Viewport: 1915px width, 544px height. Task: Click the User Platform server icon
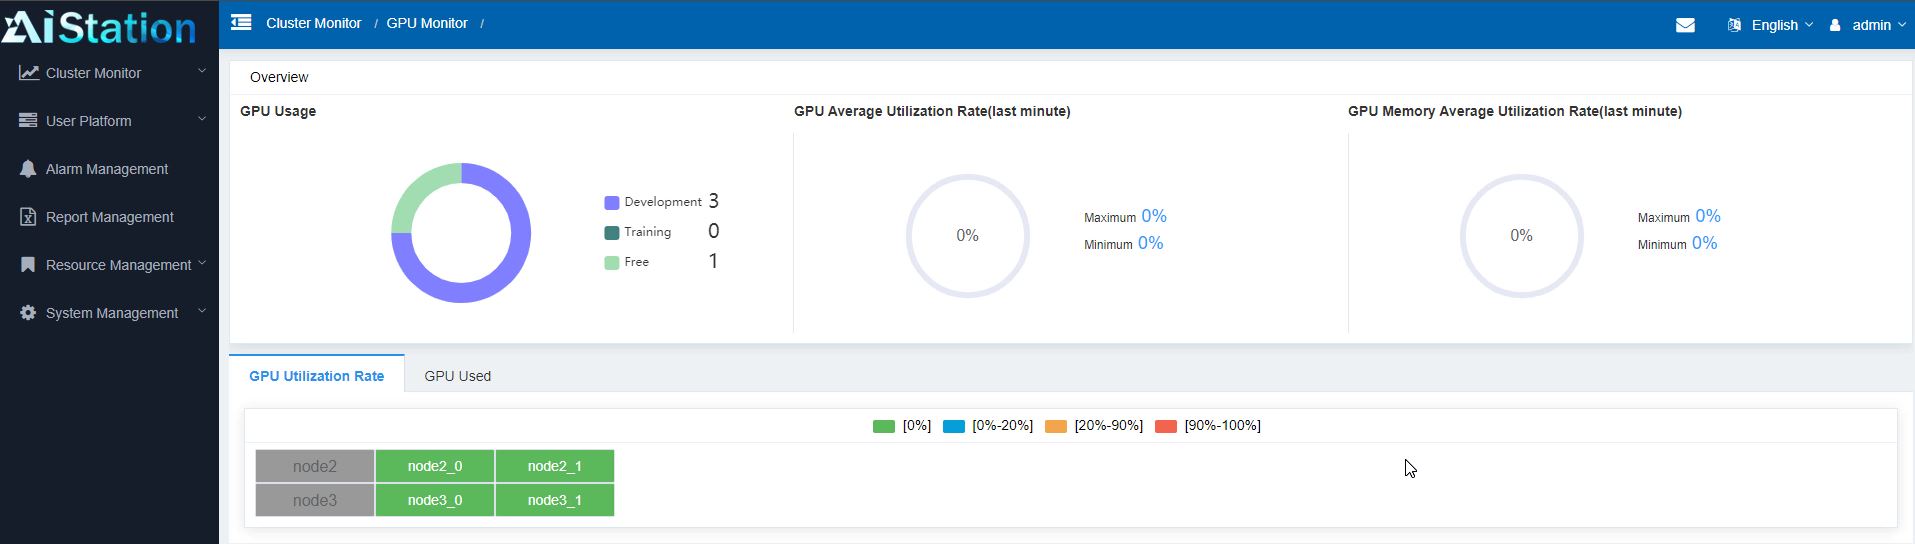[x=28, y=121]
